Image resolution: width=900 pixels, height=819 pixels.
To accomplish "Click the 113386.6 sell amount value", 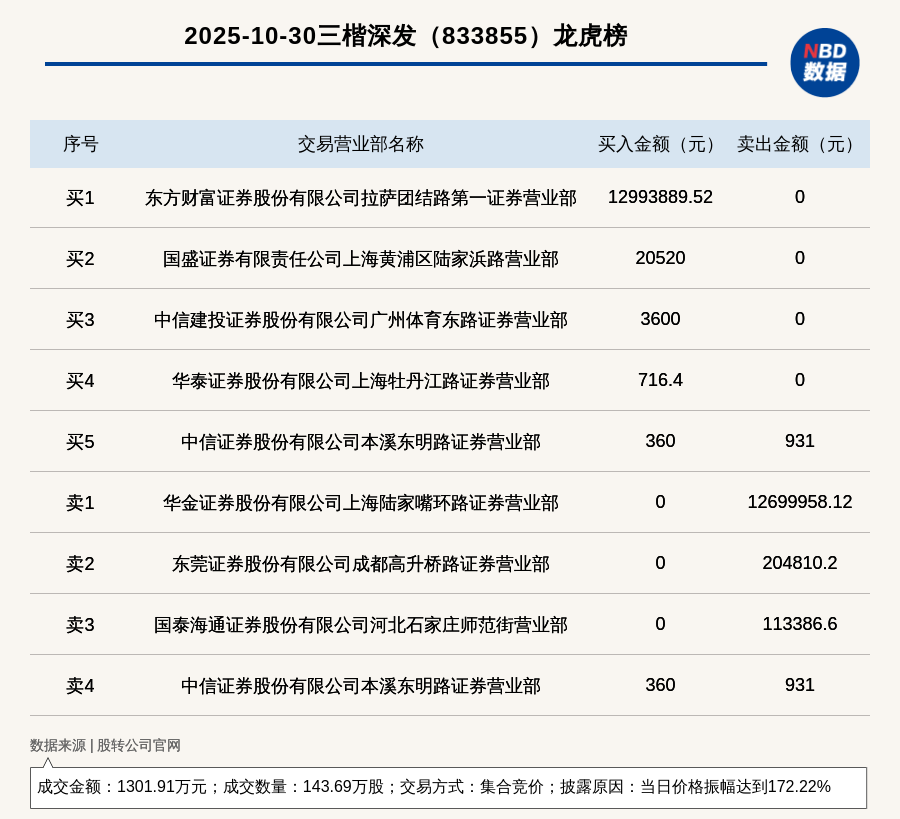I will (799, 624).
